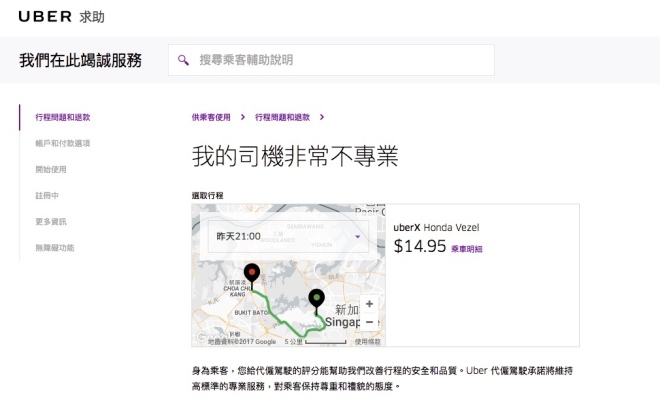Click the red pickup pin on map

click(251, 272)
